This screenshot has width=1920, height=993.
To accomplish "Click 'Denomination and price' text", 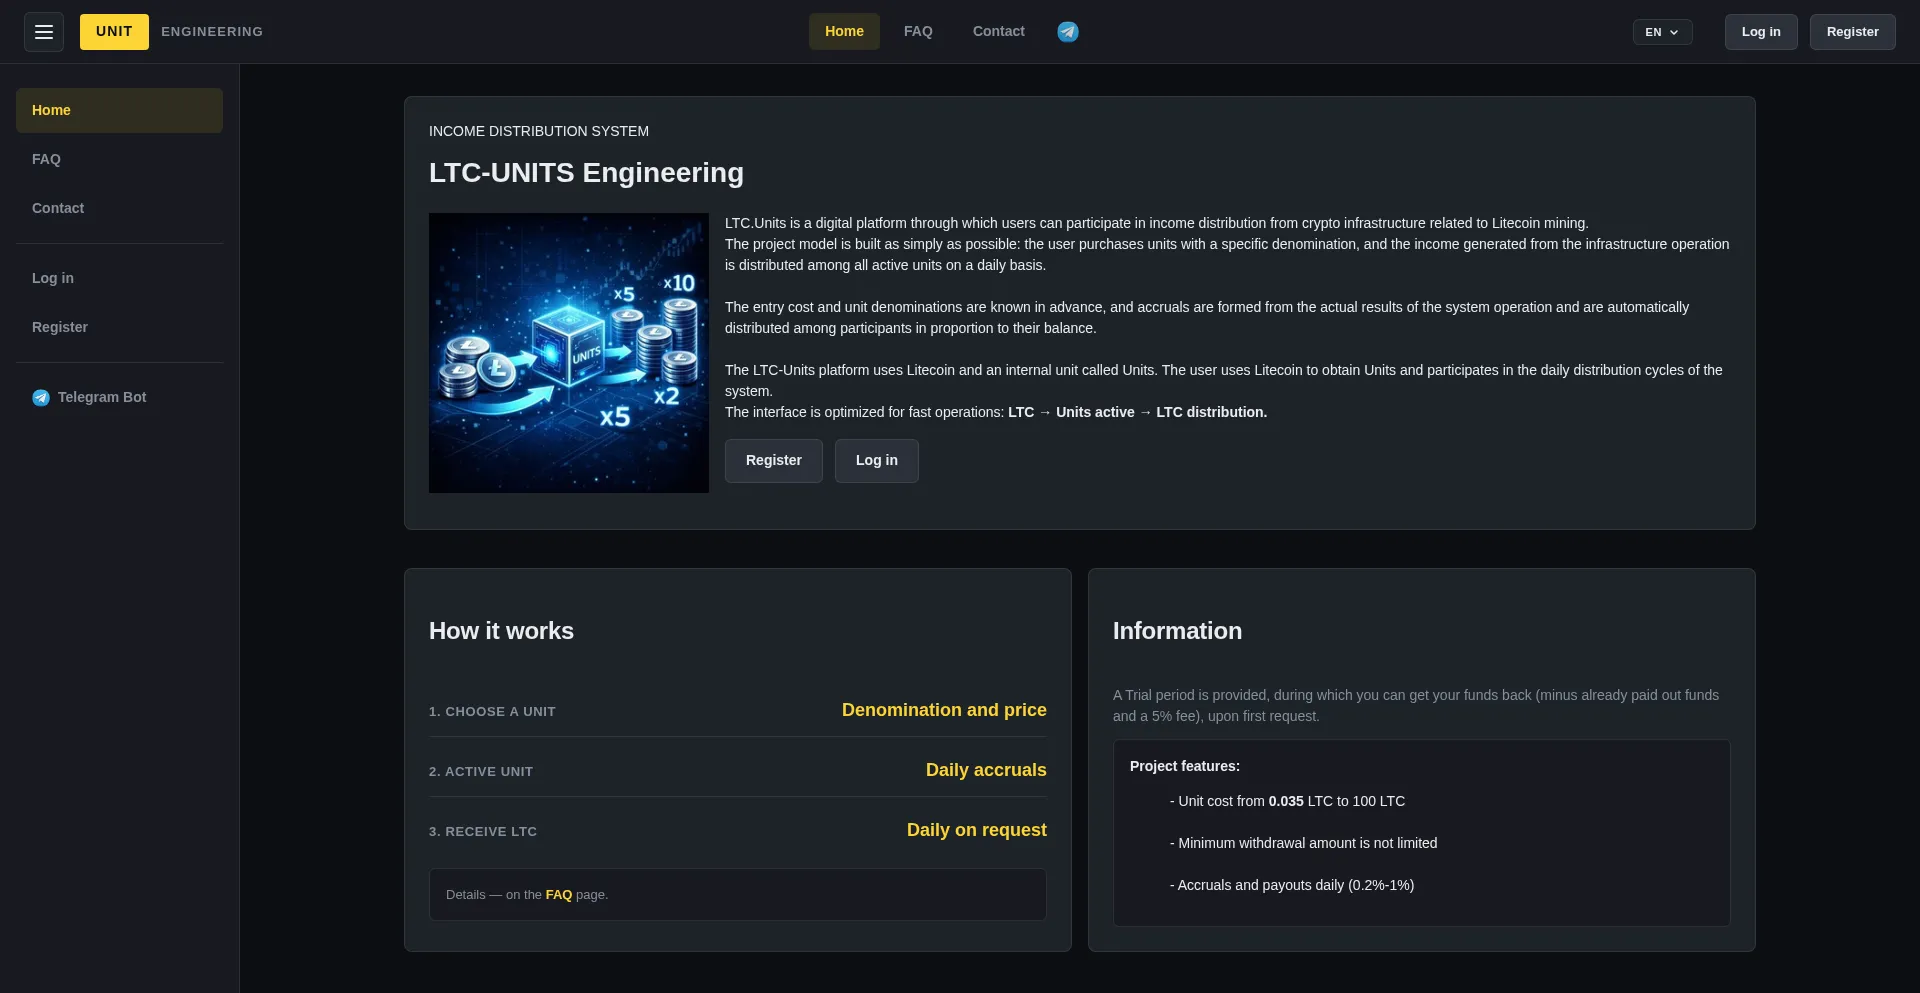I will (x=944, y=710).
